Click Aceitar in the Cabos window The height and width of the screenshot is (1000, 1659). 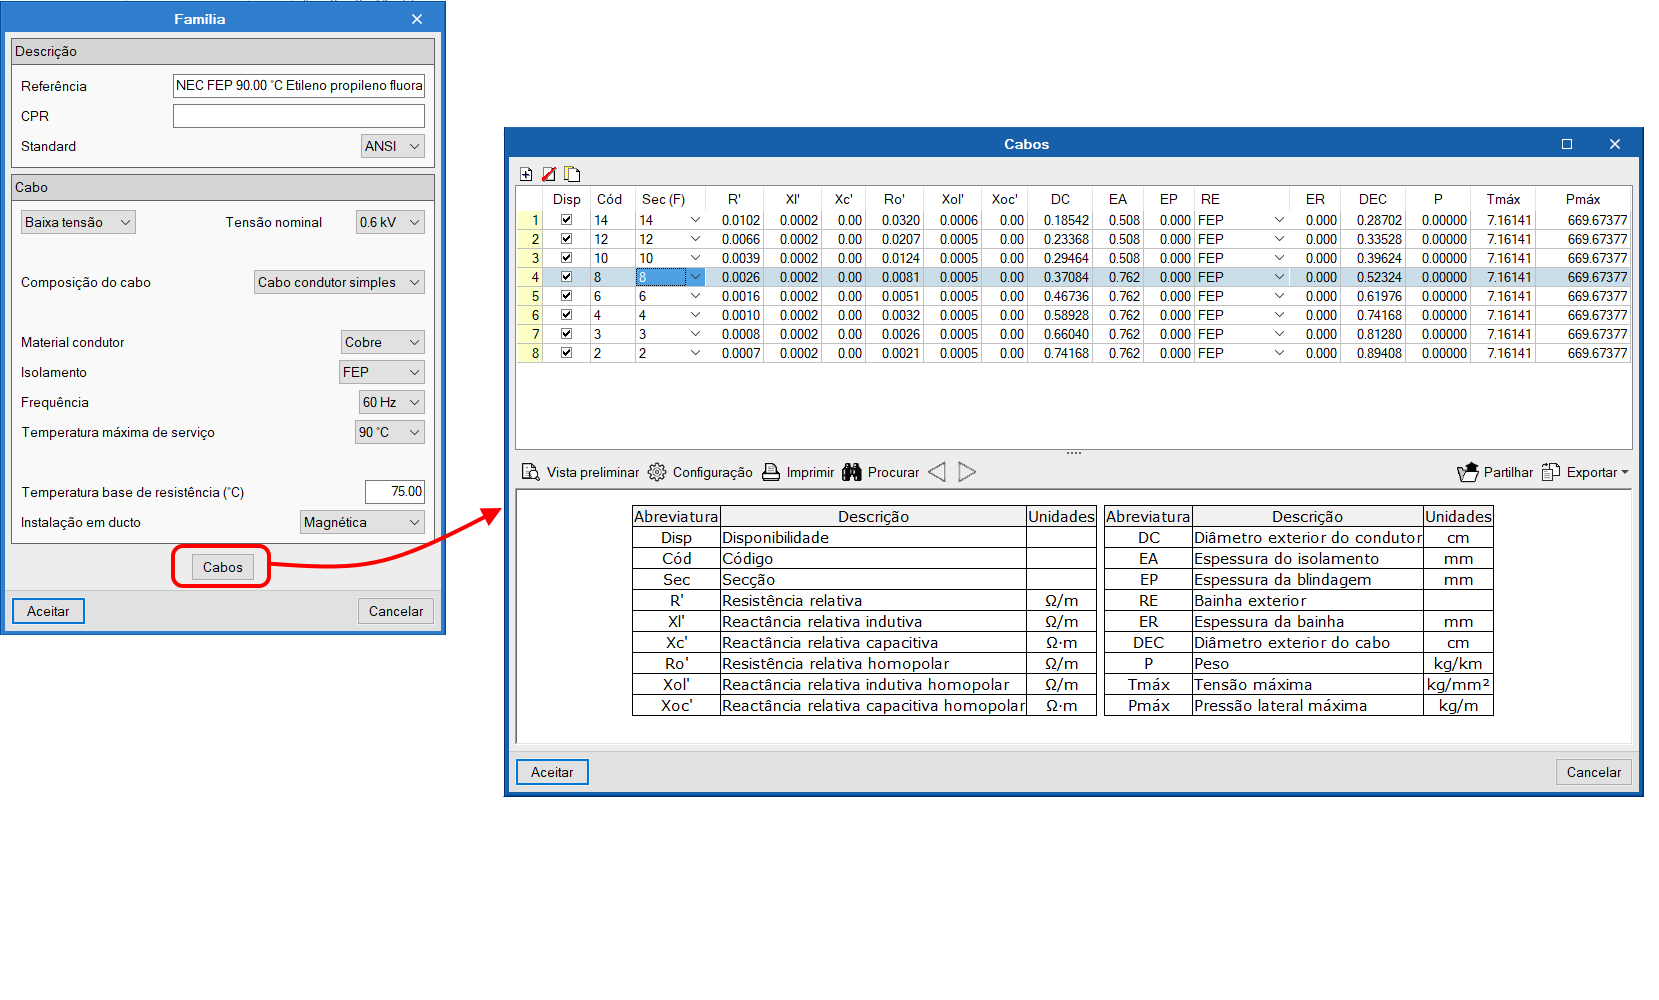552,772
